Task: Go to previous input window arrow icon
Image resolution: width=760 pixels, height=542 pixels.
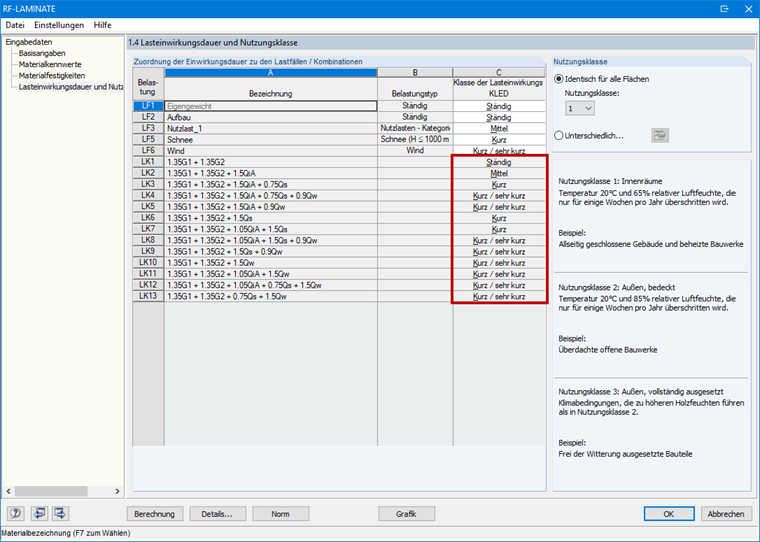Action: click(39, 513)
